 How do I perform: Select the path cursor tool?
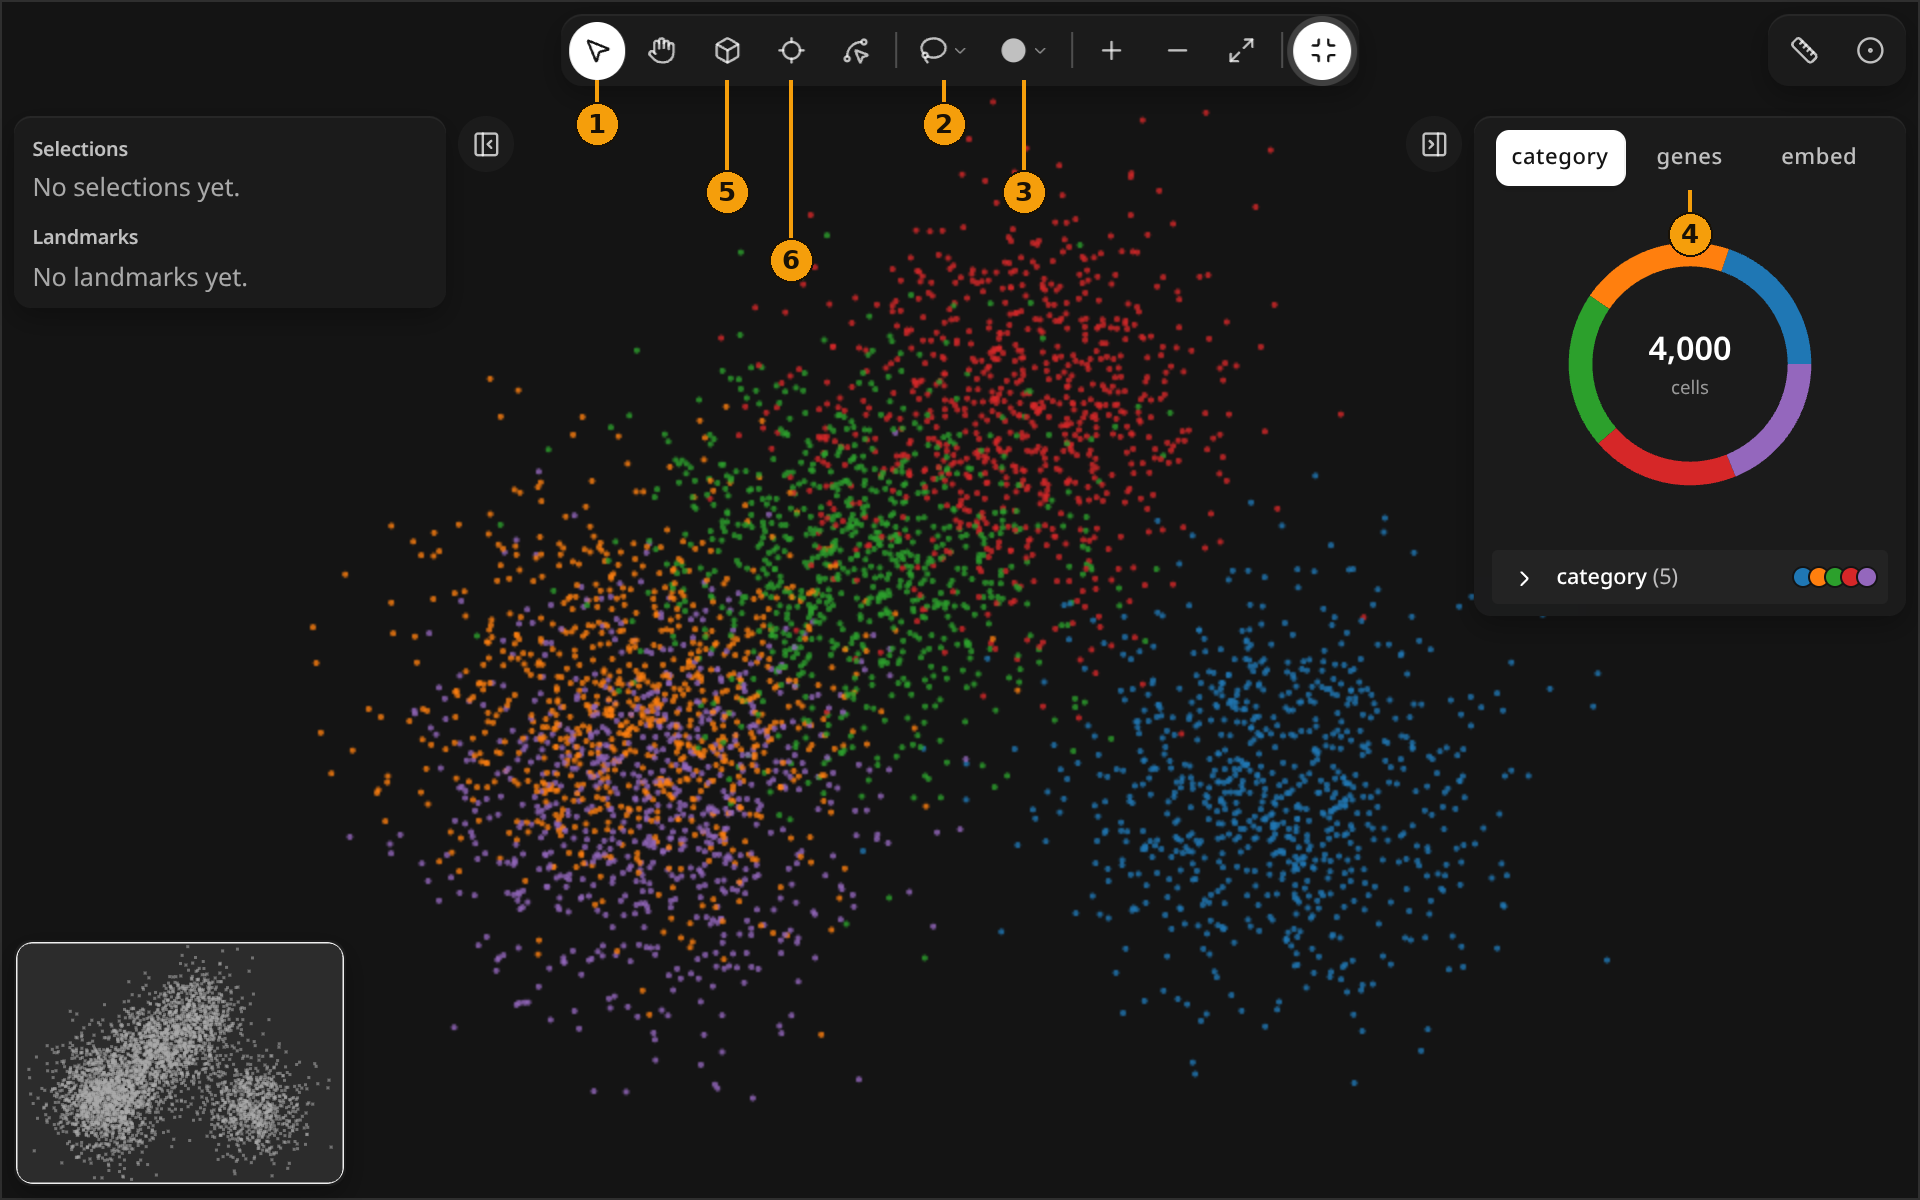(856, 51)
